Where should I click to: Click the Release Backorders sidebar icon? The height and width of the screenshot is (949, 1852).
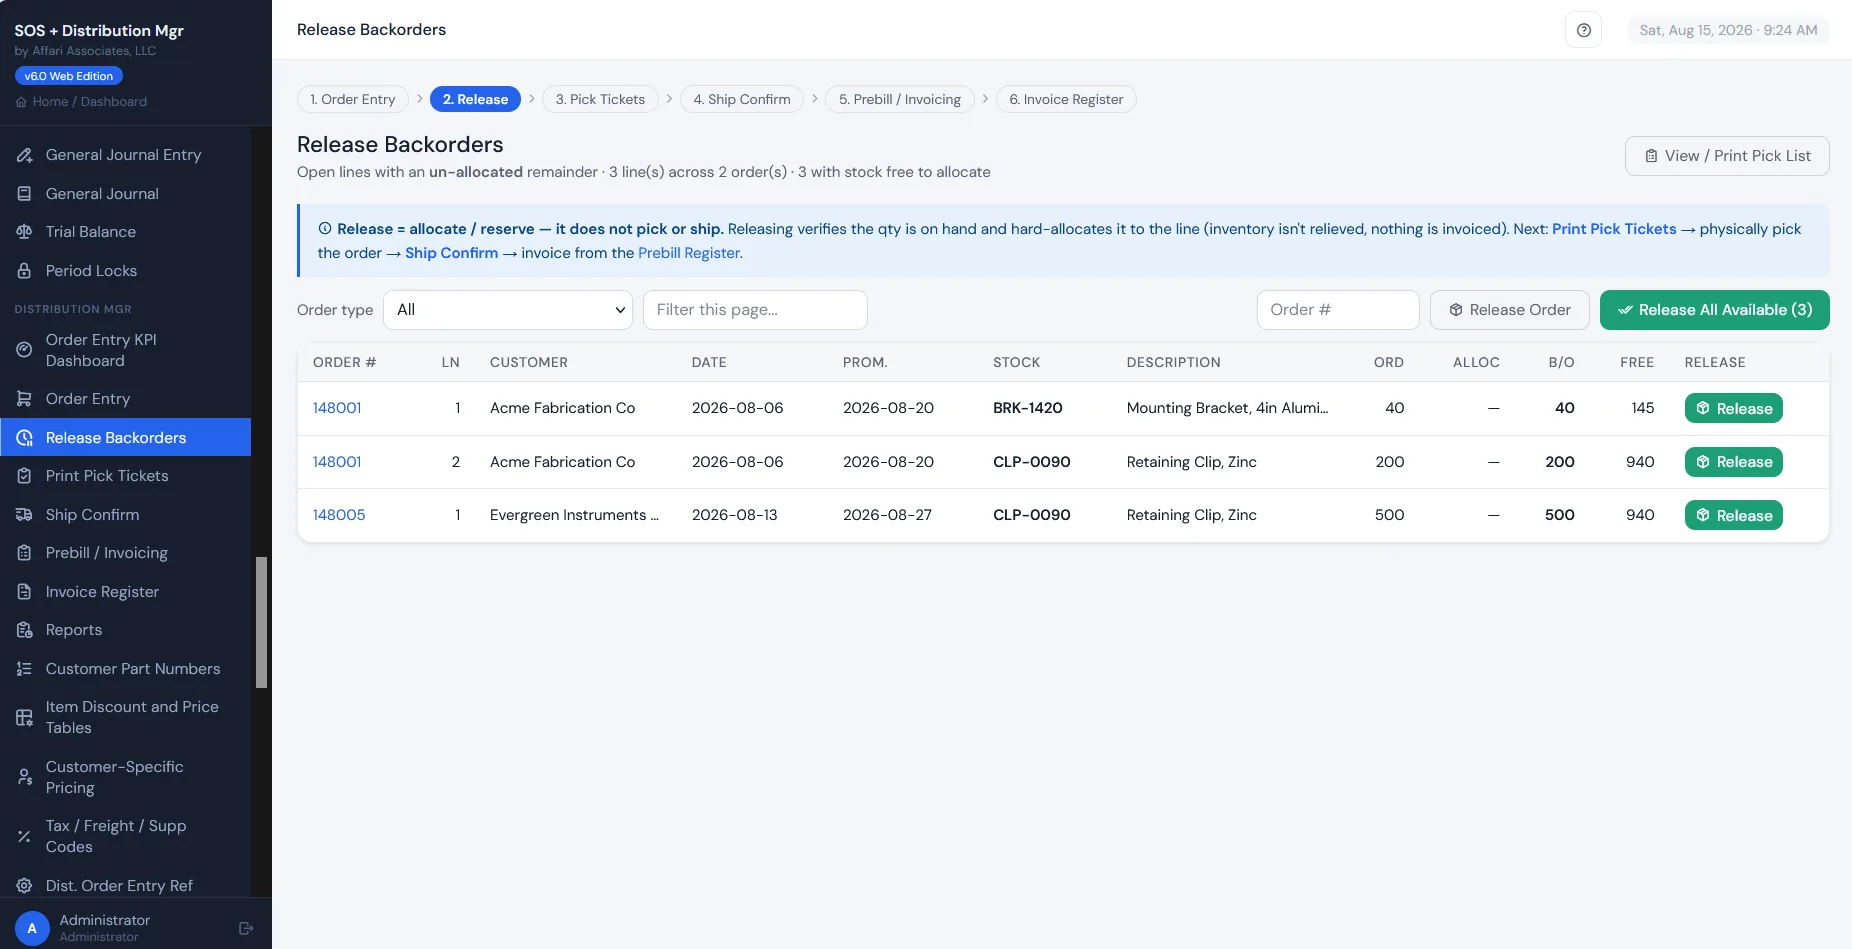pyautogui.click(x=25, y=438)
